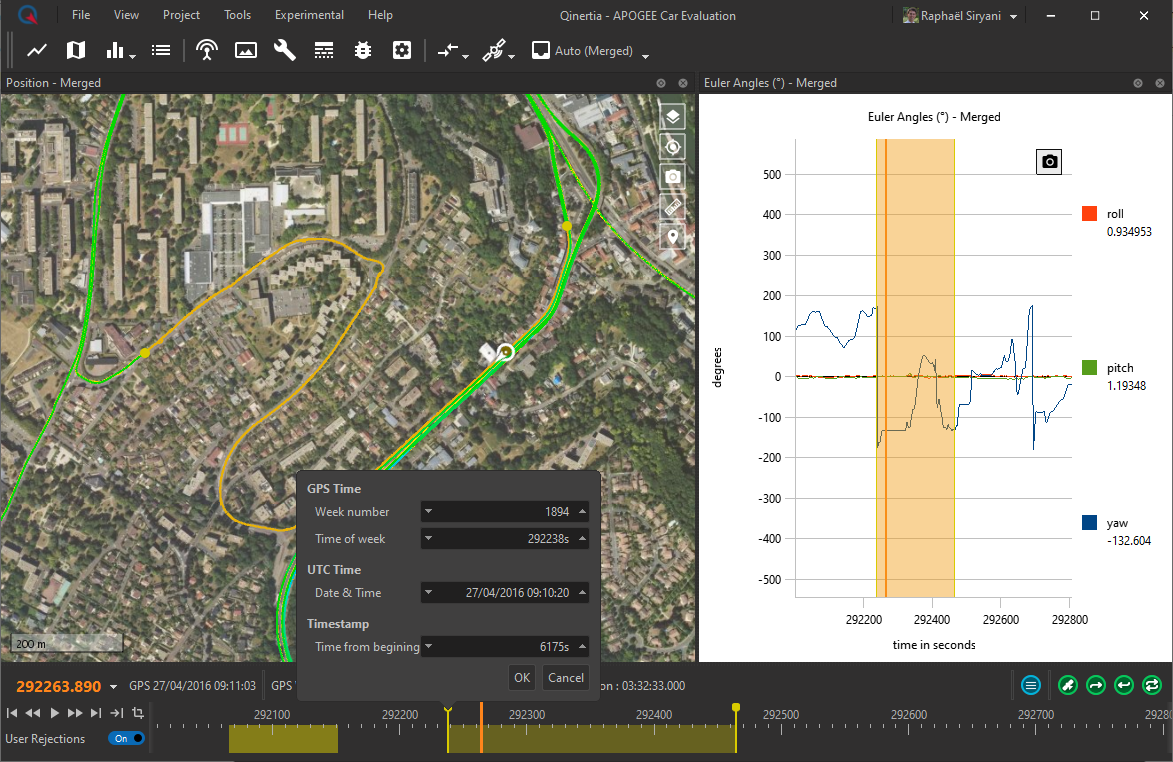
Task: Toggle the yaw series in the legend
Action: [1089, 522]
